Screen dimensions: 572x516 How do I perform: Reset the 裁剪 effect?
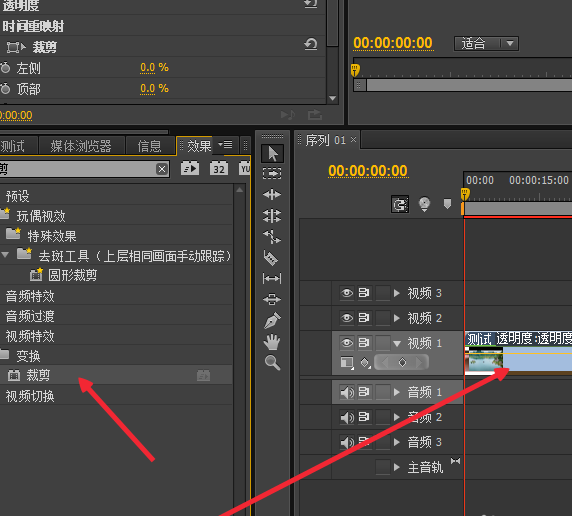(311, 45)
